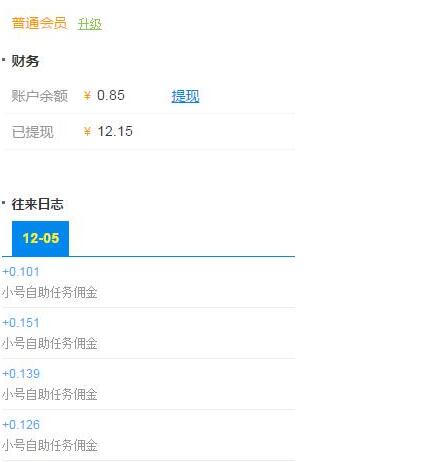Click 小号自助任务佣金 under +0.151
421x462 pixels.
(50, 344)
